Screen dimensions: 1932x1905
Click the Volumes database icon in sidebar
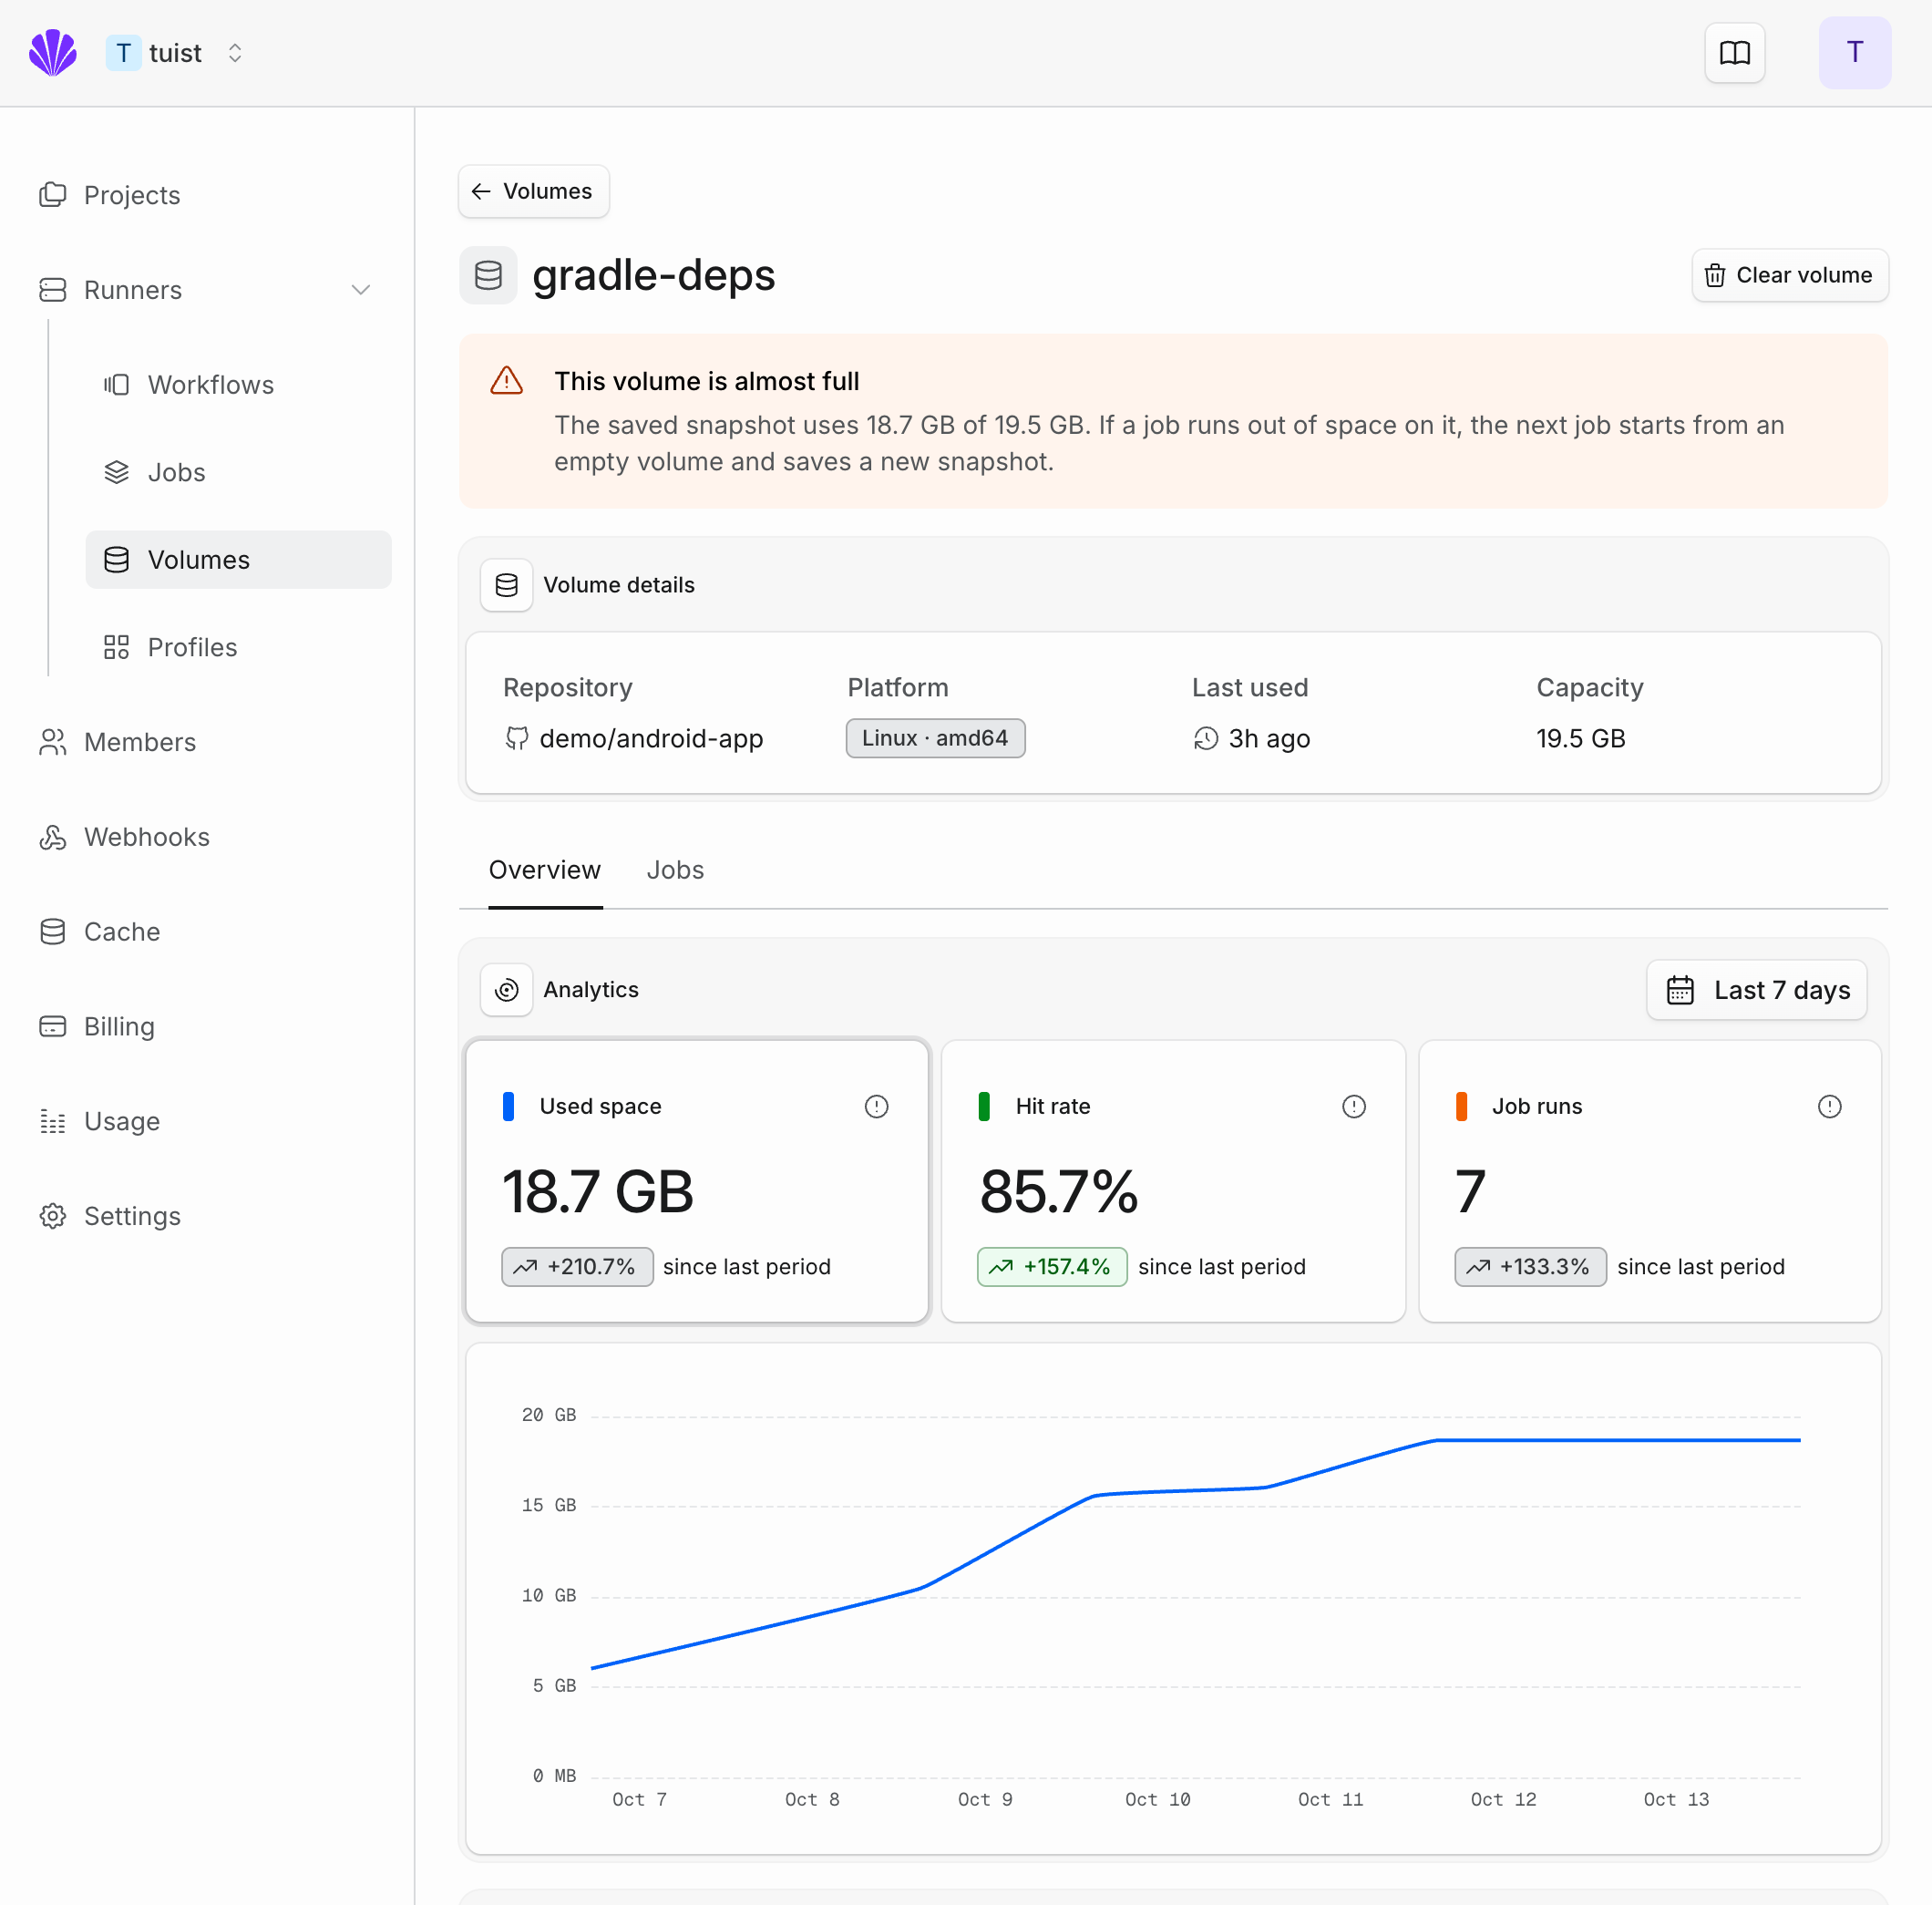(117, 560)
